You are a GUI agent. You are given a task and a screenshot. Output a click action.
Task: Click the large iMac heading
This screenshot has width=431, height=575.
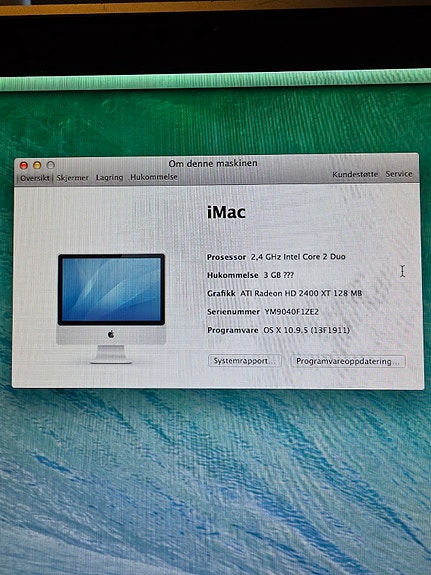(226, 213)
